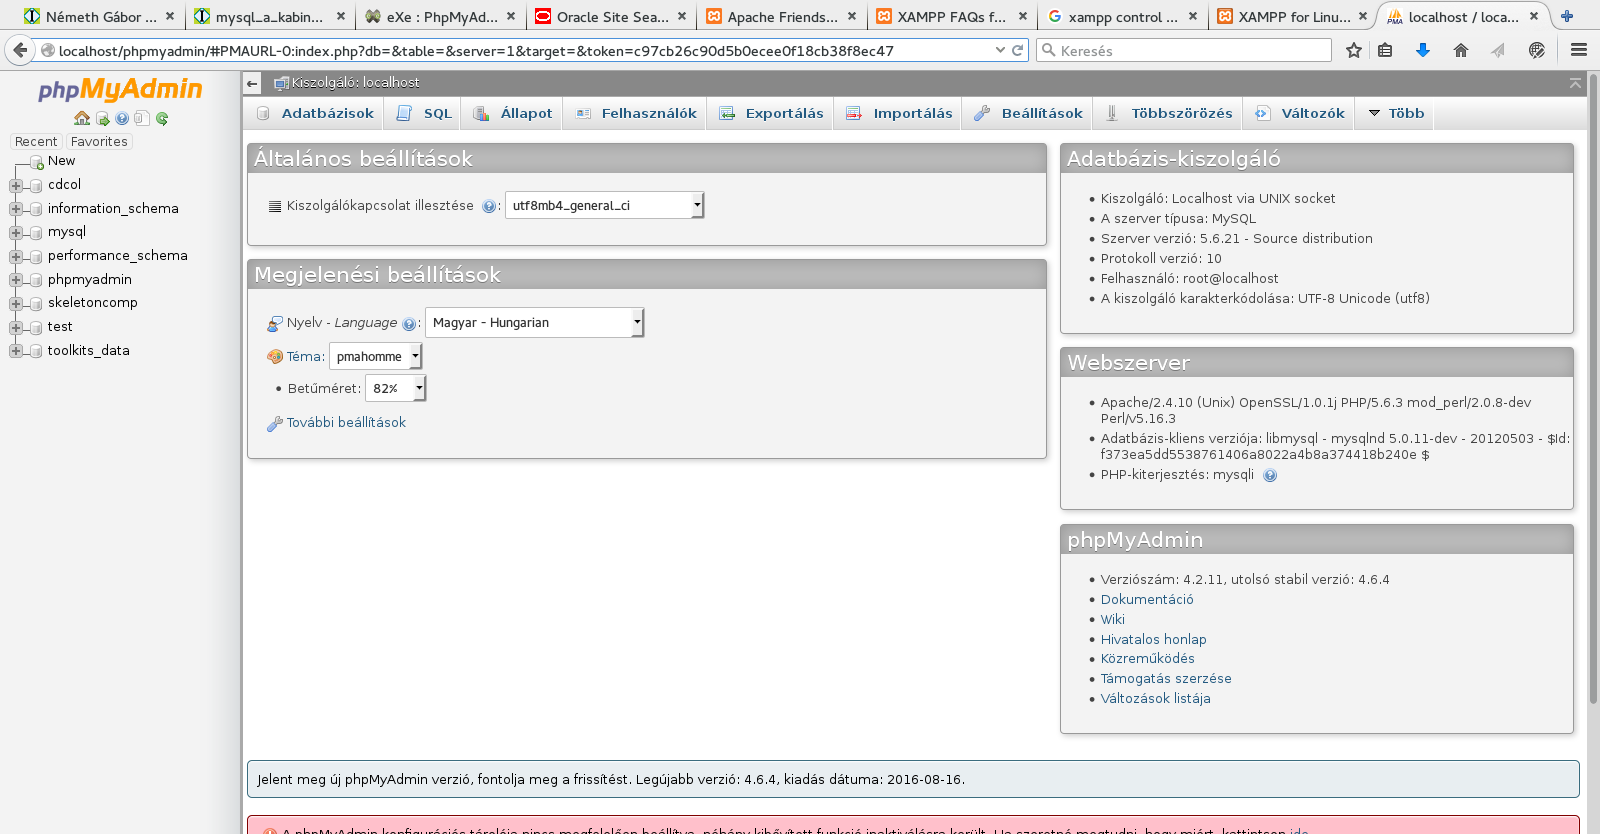
Task: Click the Firefox downloads arrow icon
Action: [x=1423, y=50]
